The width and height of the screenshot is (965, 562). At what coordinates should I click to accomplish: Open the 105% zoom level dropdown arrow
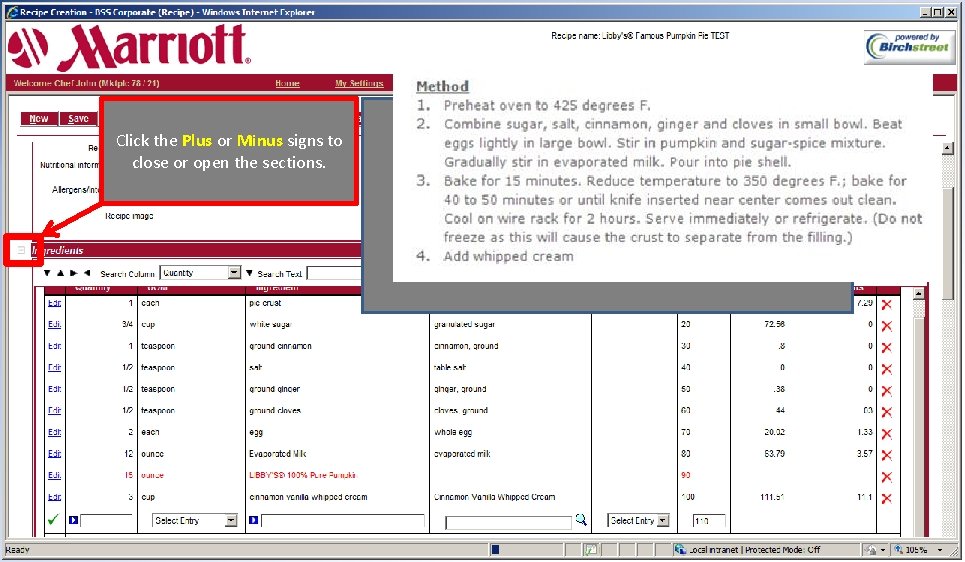(940, 550)
